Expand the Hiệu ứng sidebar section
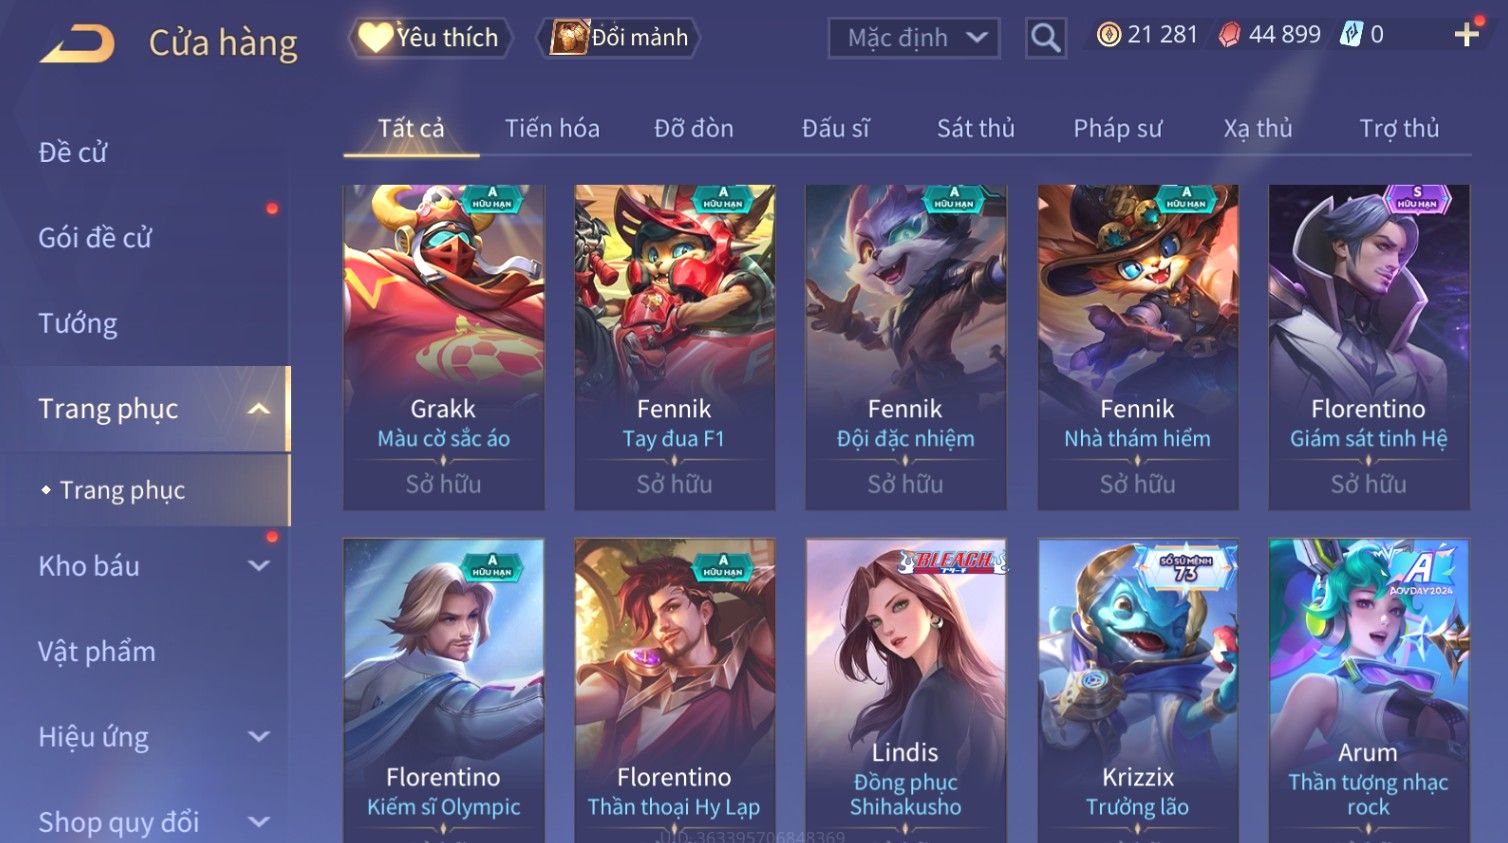This screenshot has width=1508, height=843. (259, 737)
